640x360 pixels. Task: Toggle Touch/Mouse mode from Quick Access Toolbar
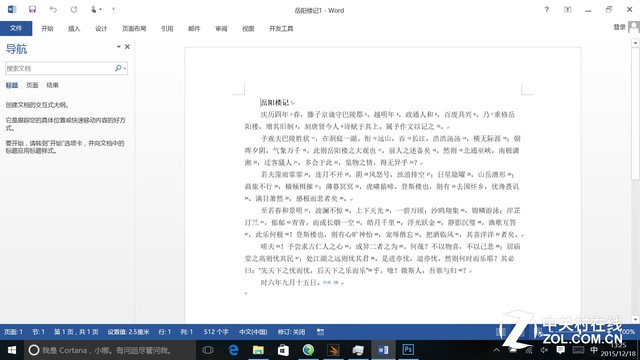(x=95, y=9)
